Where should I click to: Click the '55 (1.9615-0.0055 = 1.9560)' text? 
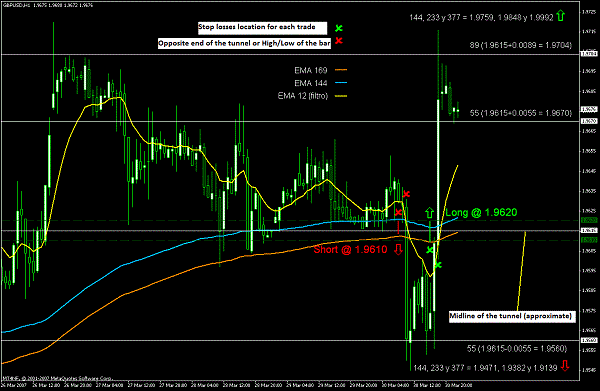[517, 349]
